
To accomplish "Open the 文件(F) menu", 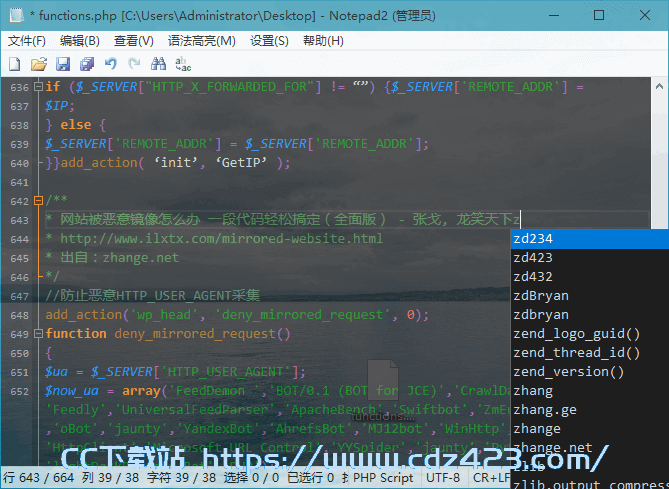I will click(x=26, y=41).
